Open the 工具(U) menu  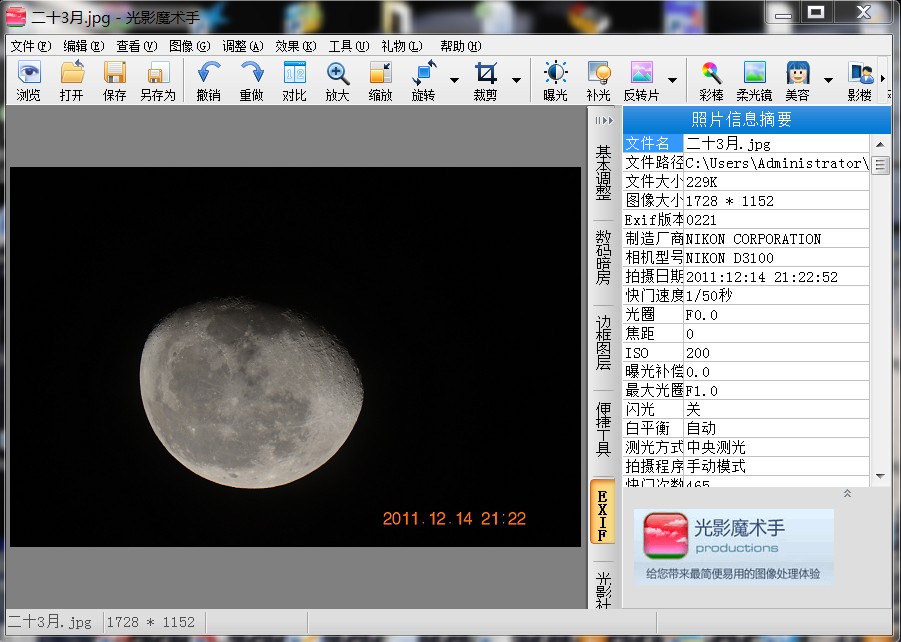[x=349, y=46]
